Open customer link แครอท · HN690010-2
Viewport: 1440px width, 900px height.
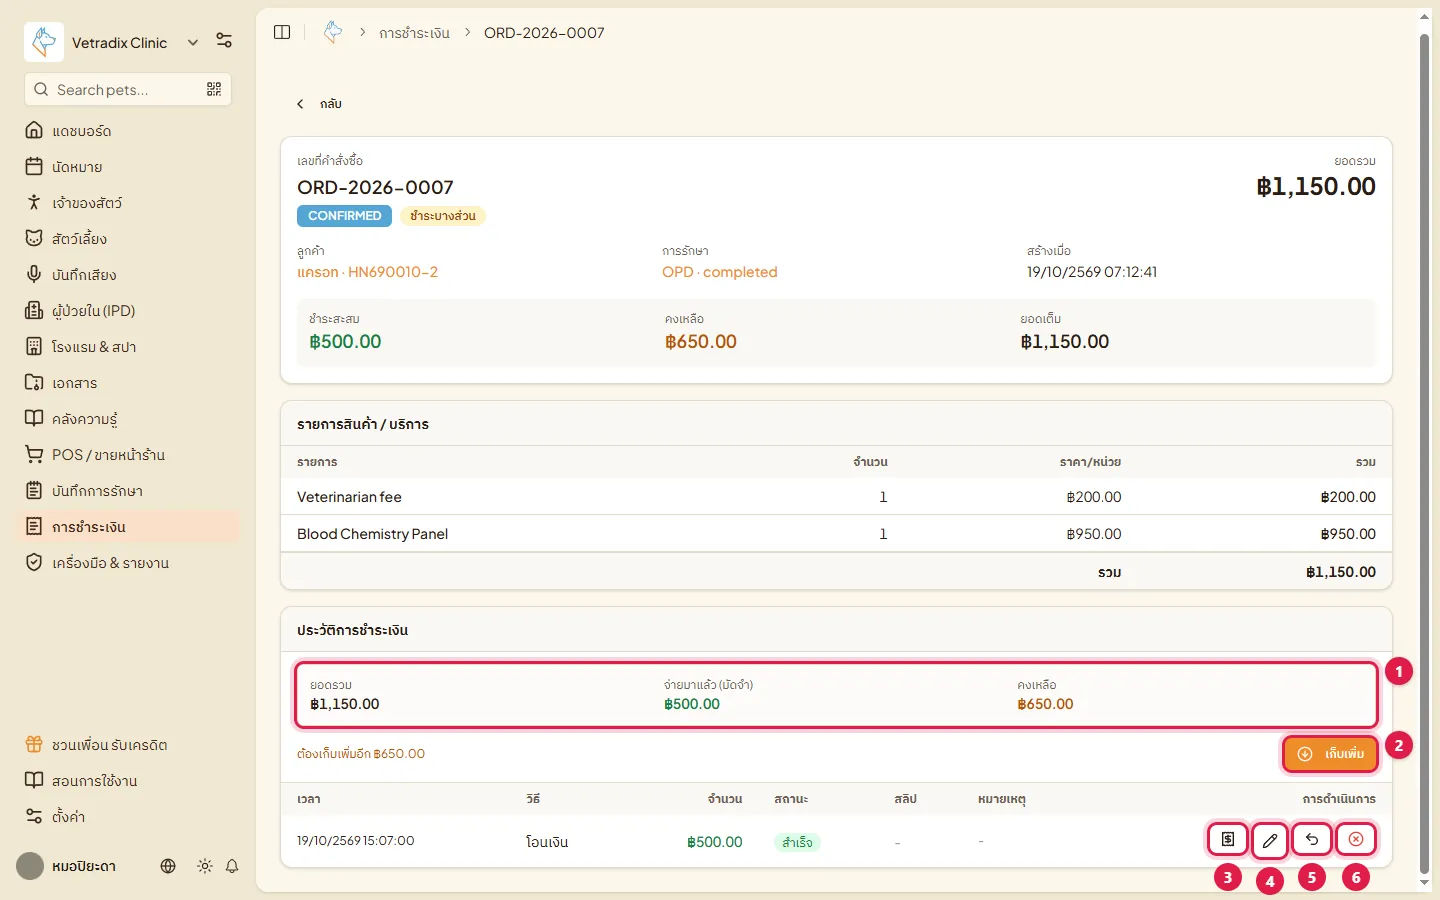[367, 272]
